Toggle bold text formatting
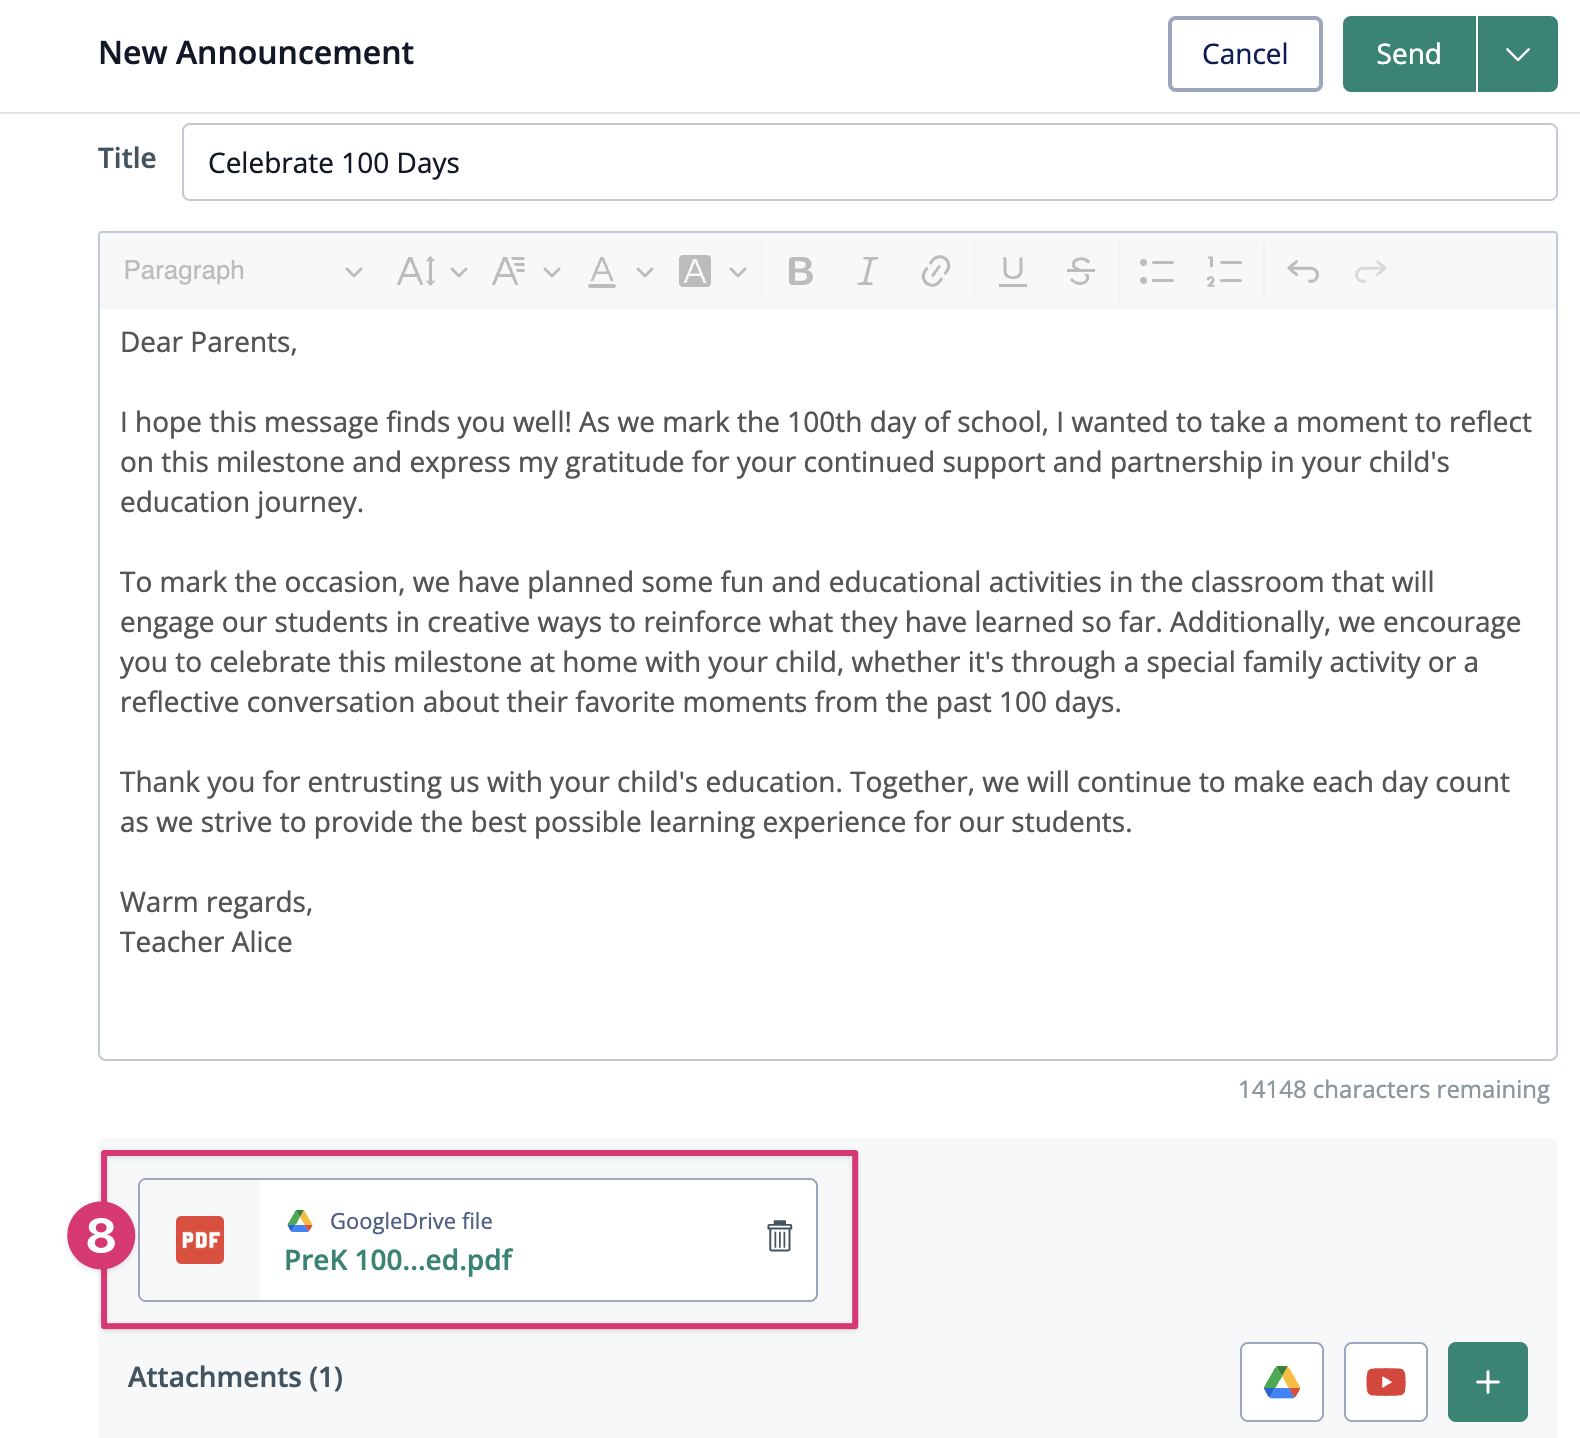This screenshot has width=1580, height=1438. click(x=800, y=271)
